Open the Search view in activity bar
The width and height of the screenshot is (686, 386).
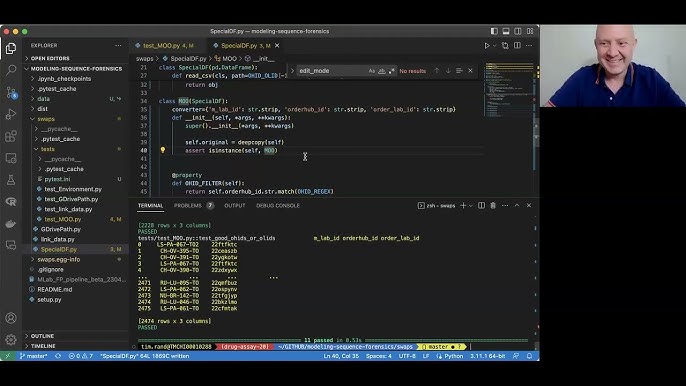pyautogui.click(x=11, y=70)
